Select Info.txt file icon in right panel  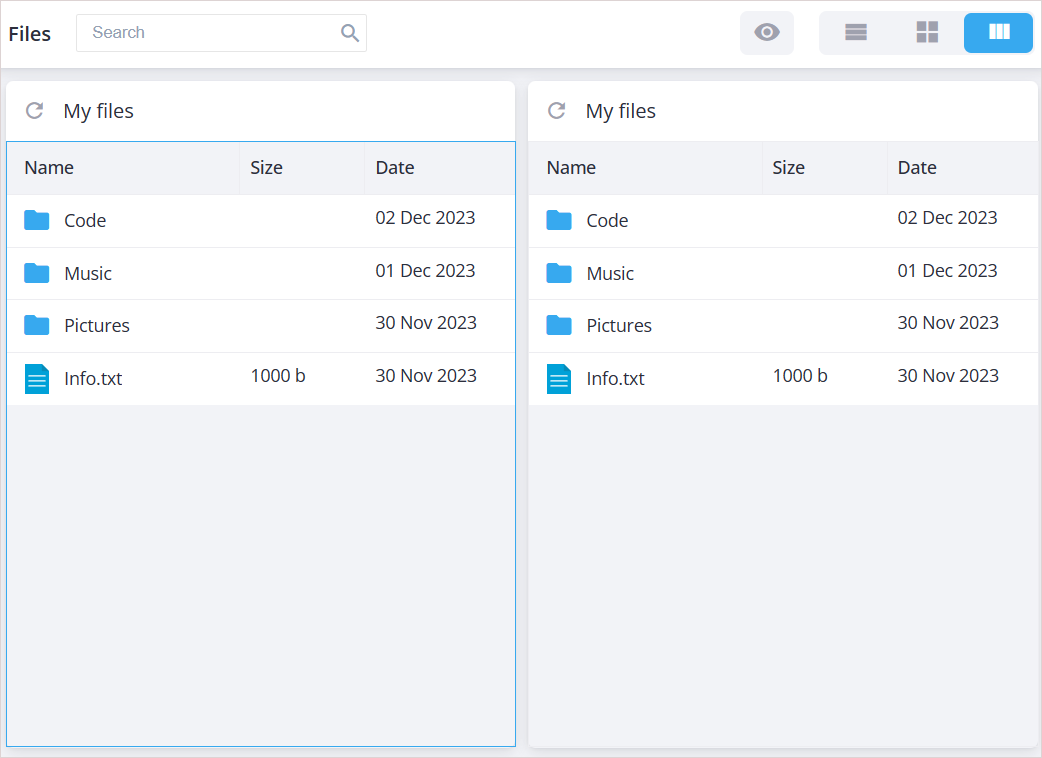pos(559,378)
